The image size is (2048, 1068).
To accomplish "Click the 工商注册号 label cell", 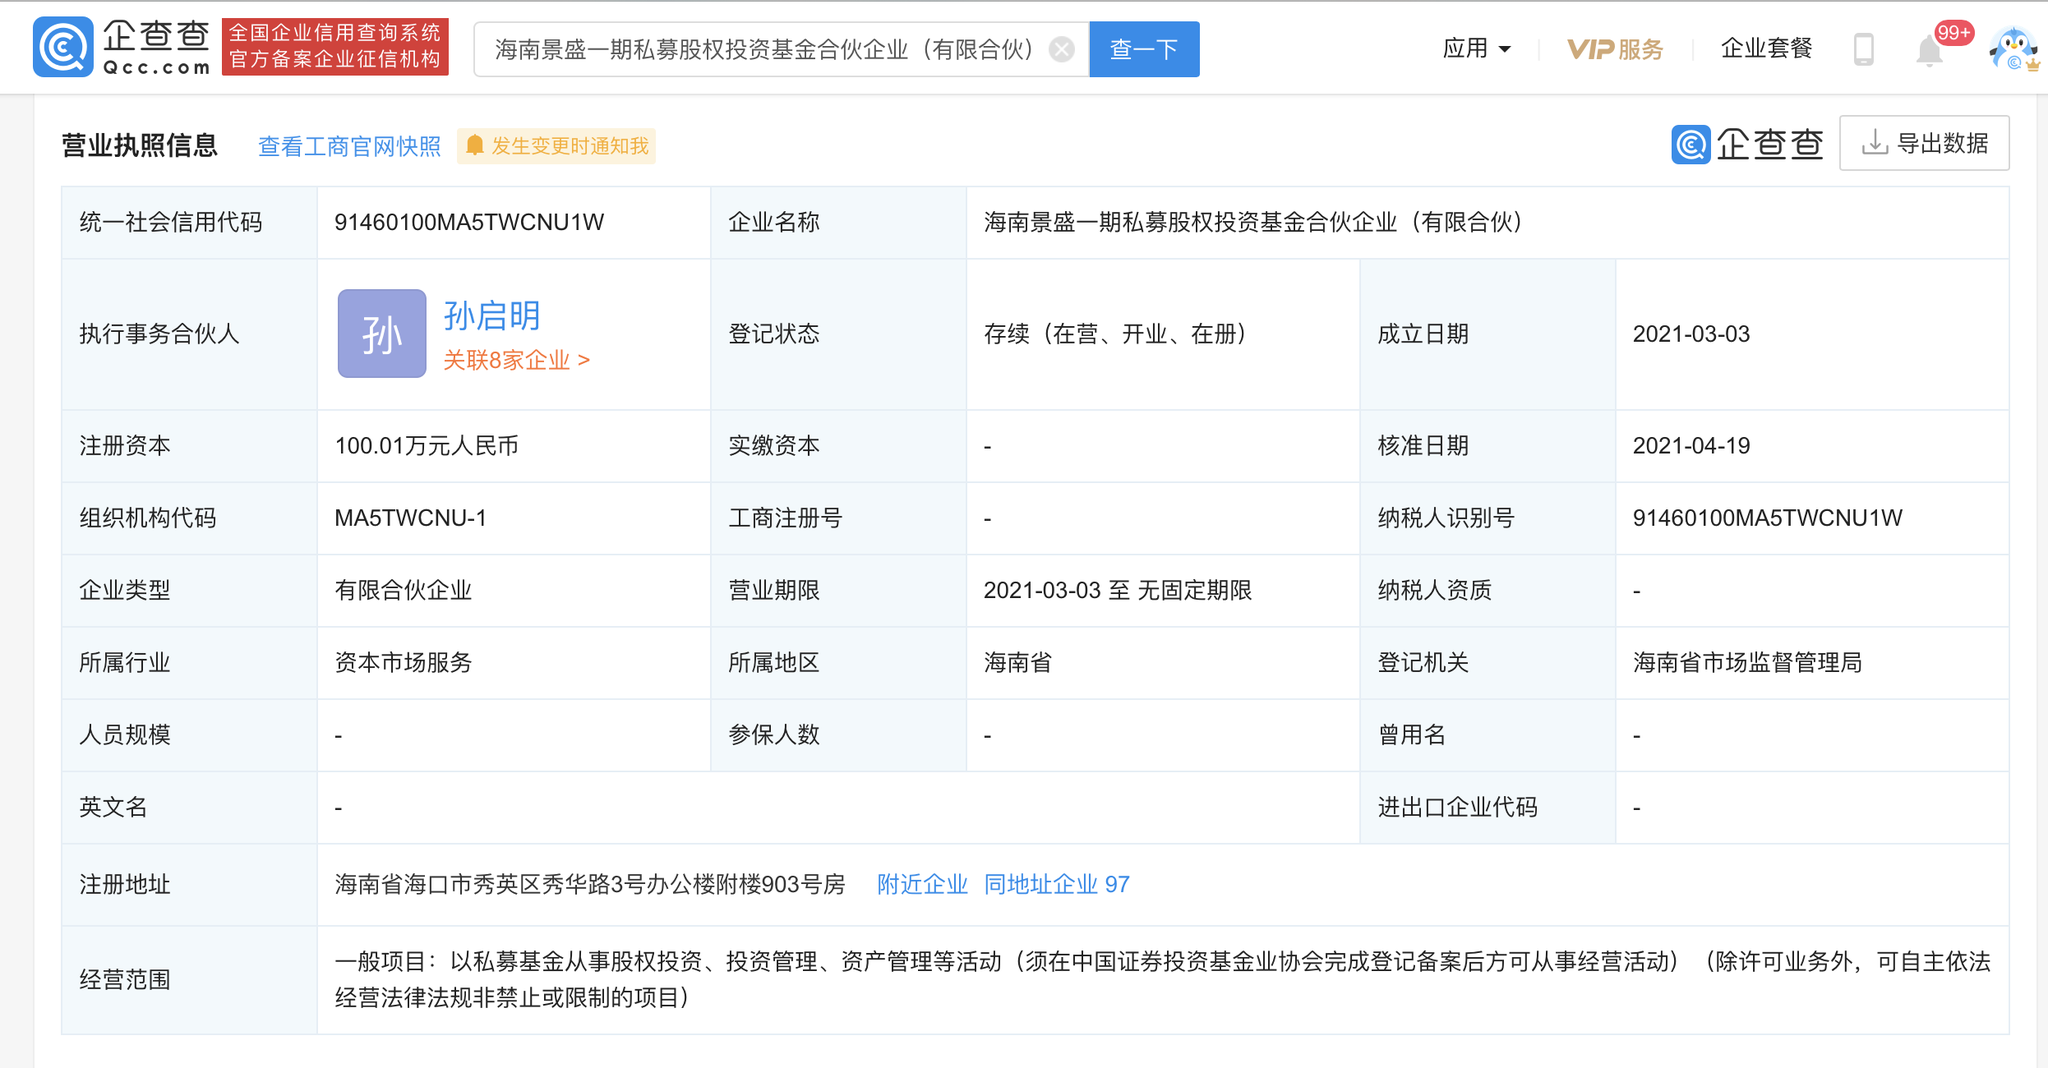I will click(x=838, y=518).
